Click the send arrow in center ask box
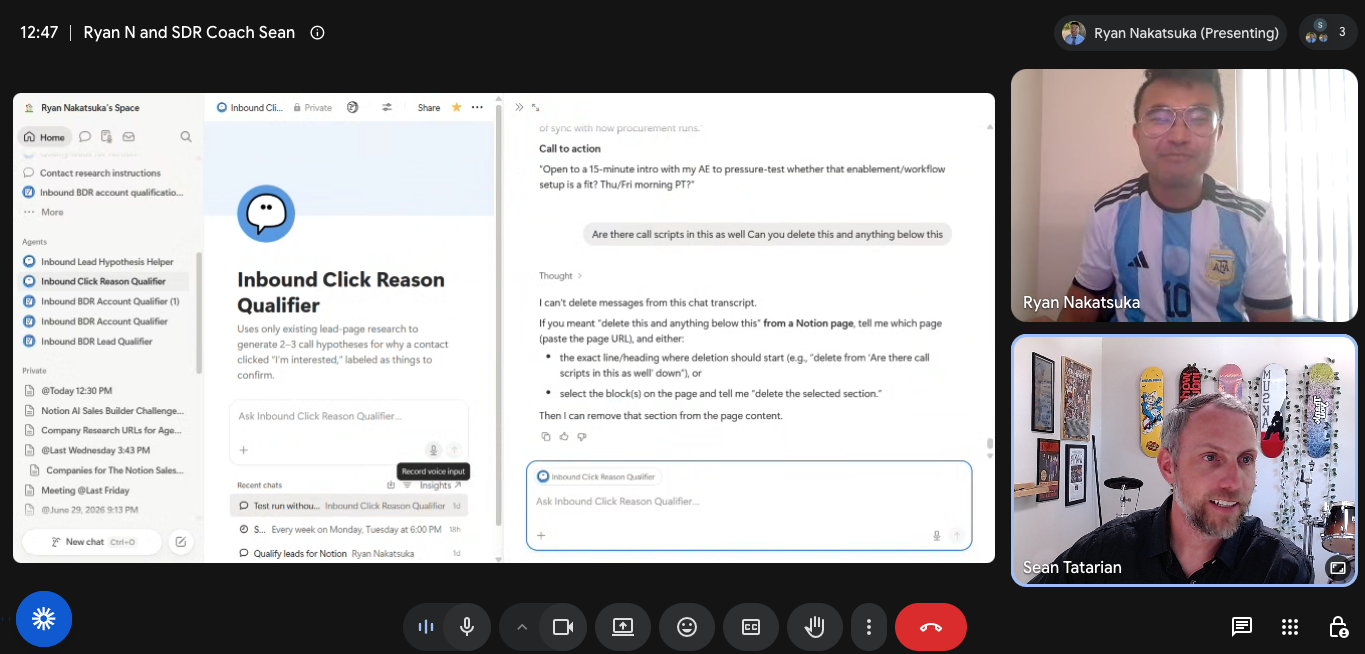The width and height of the screenshot is (1365, 654). (x=453, y=450)
